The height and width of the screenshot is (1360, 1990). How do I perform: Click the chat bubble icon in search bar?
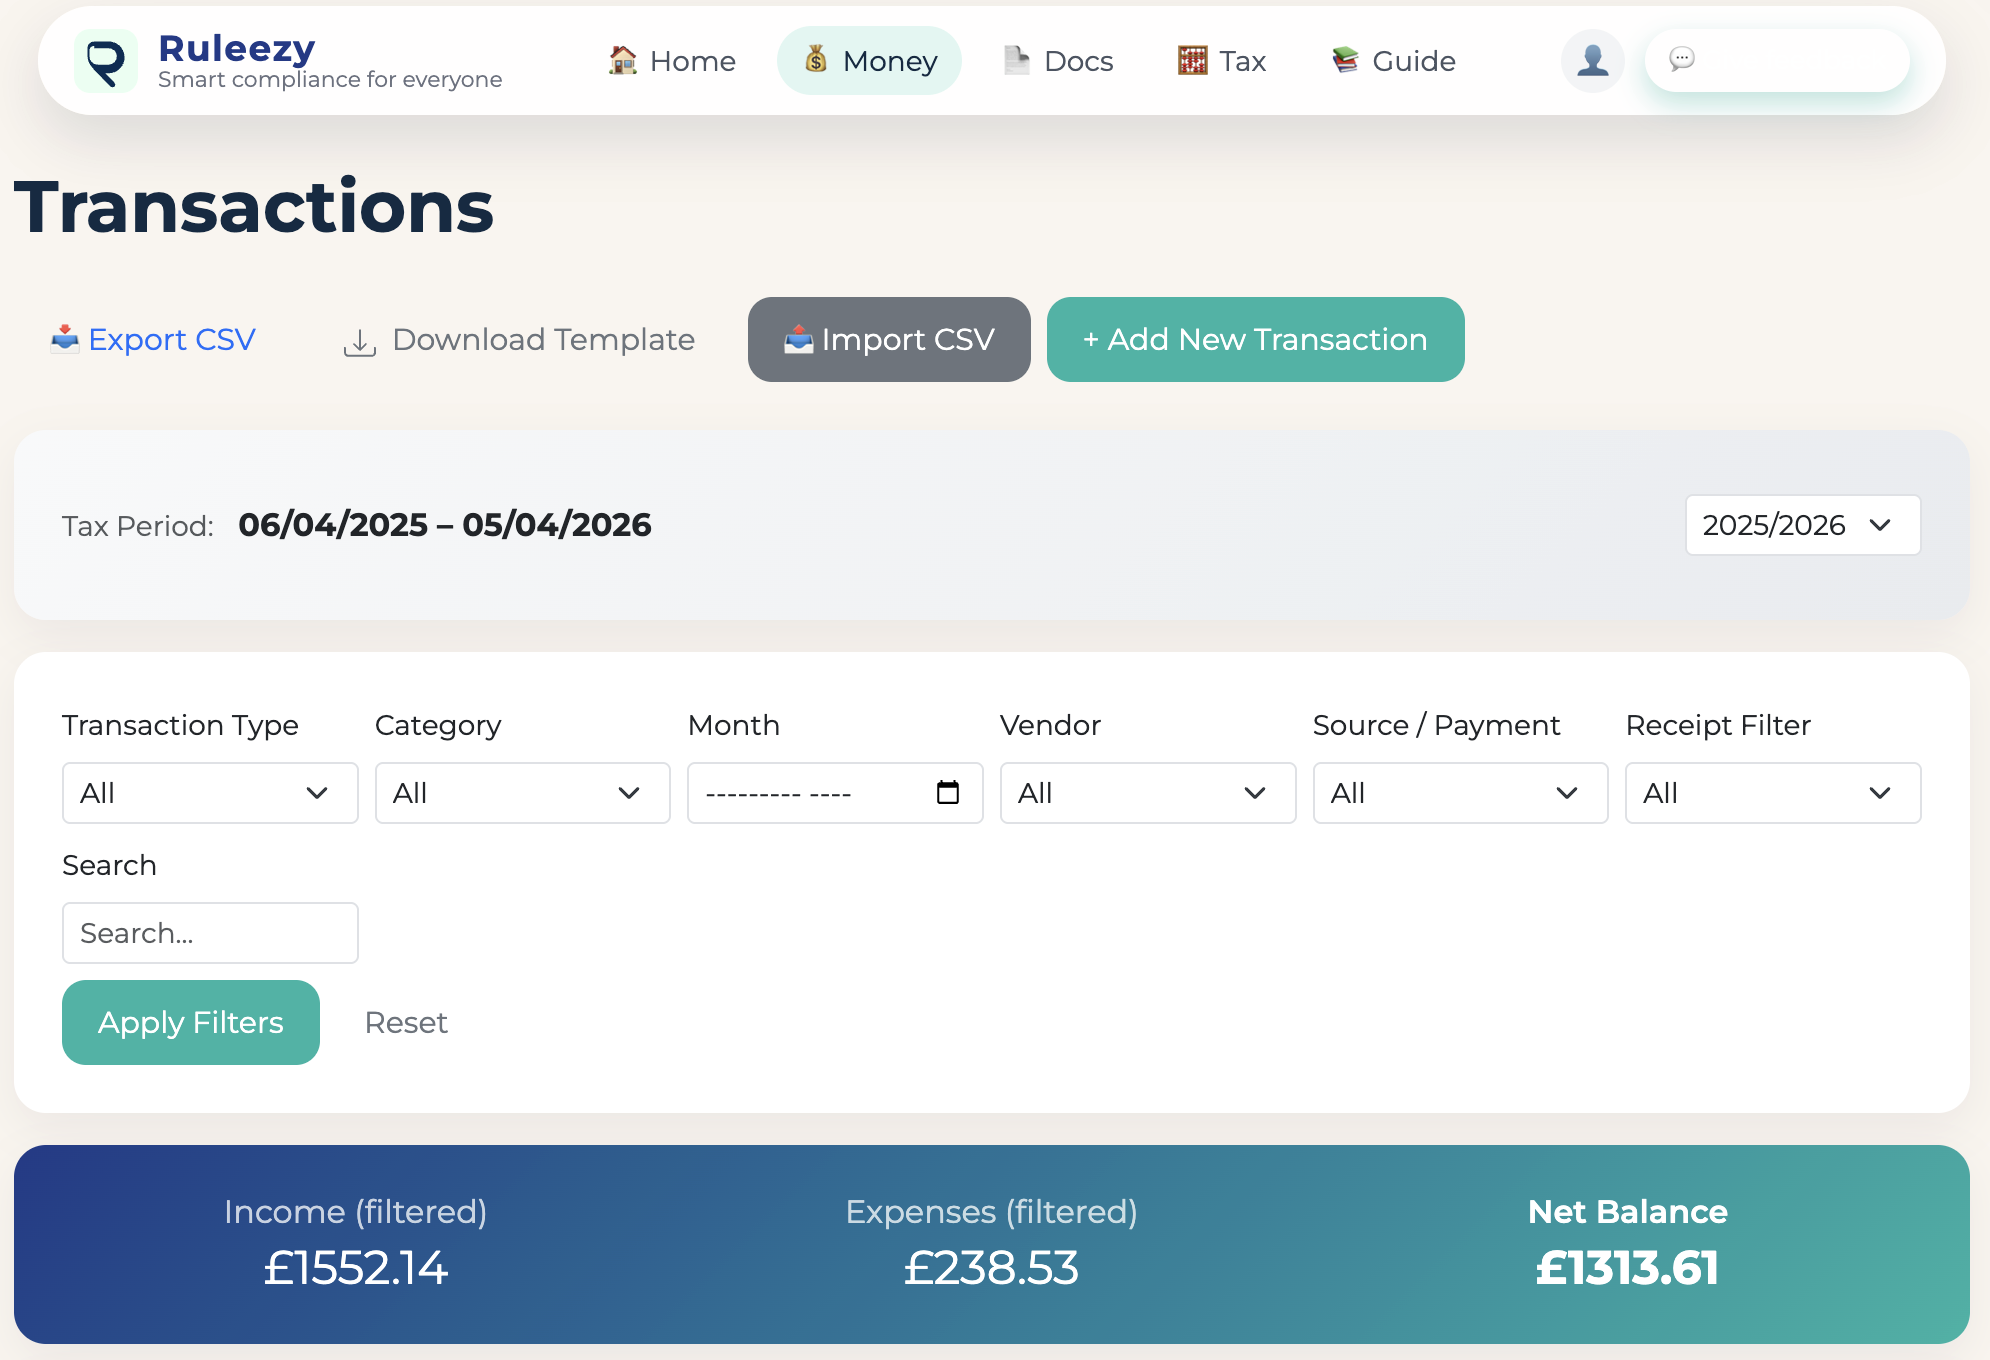[x=1682, y=60]
